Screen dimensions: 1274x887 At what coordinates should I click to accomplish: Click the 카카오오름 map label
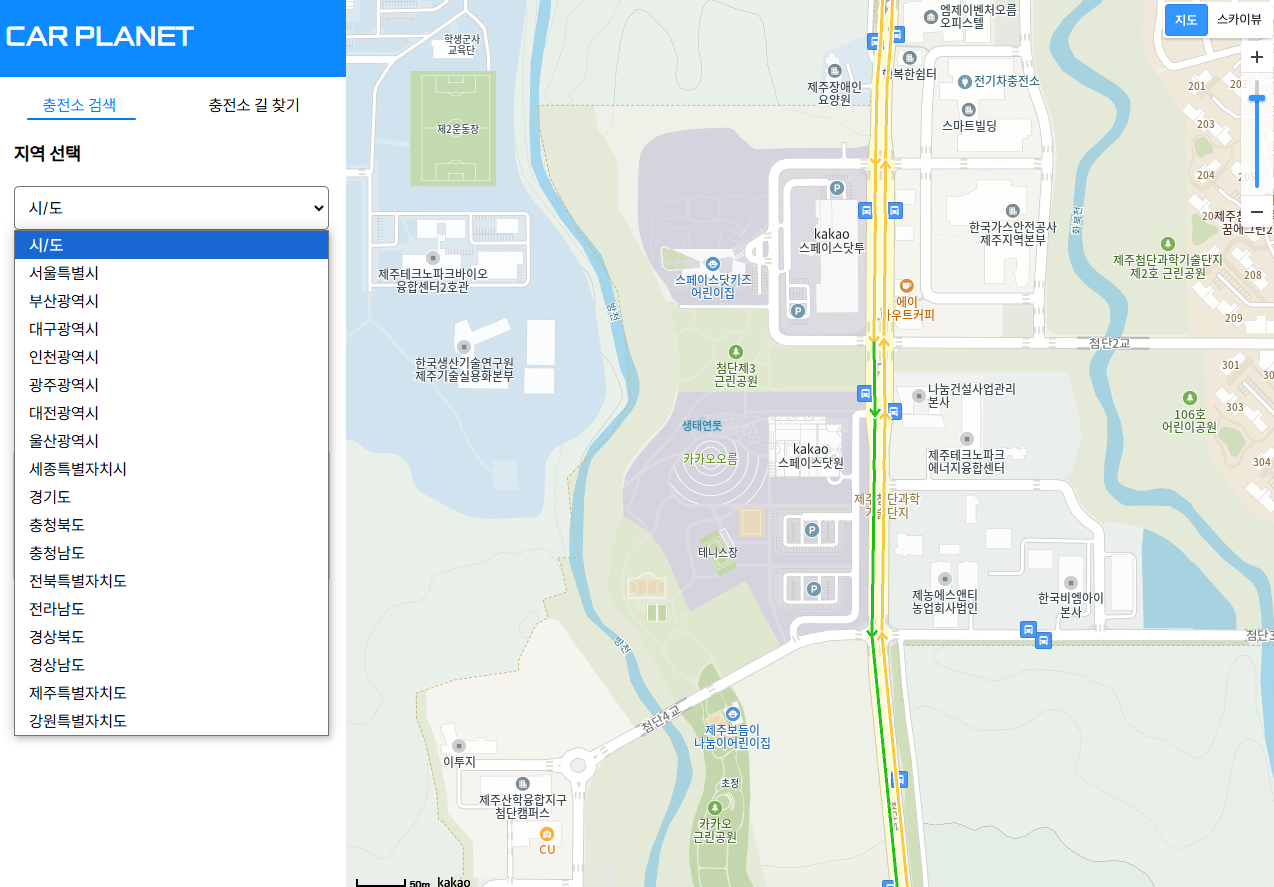(x=710, y=459)
